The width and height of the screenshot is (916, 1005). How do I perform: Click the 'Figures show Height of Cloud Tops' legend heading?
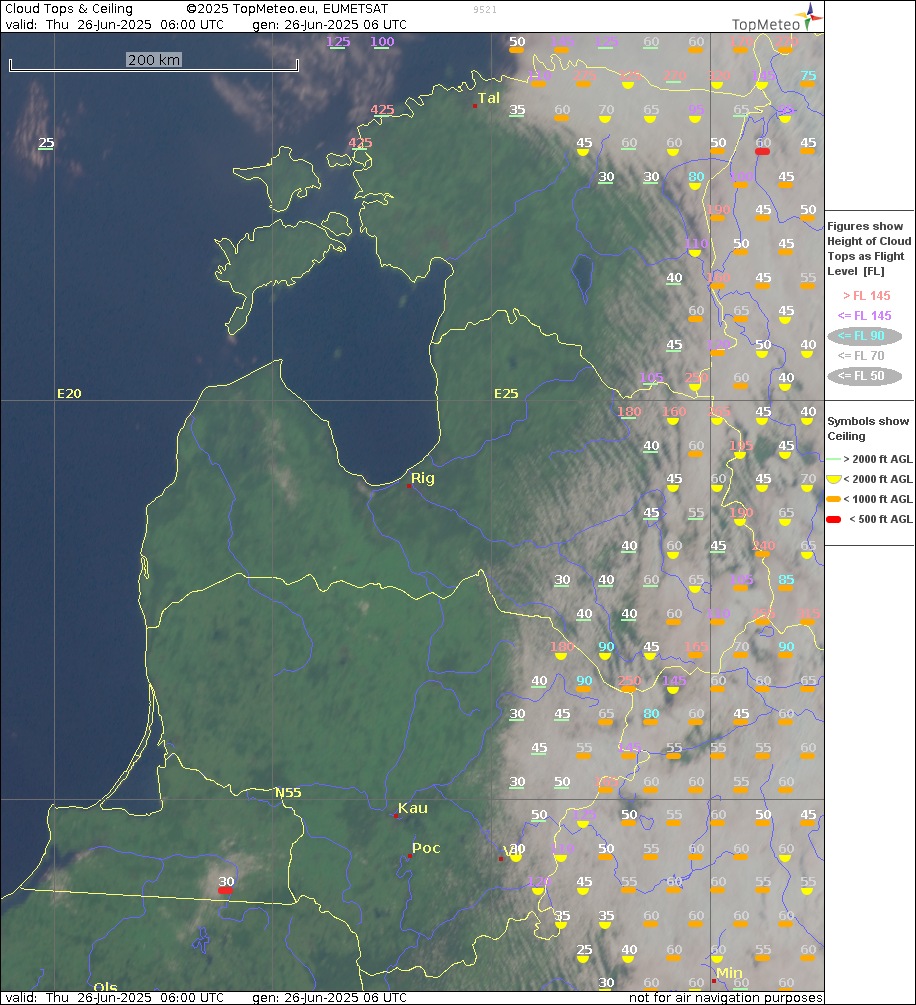coord(869,249)
